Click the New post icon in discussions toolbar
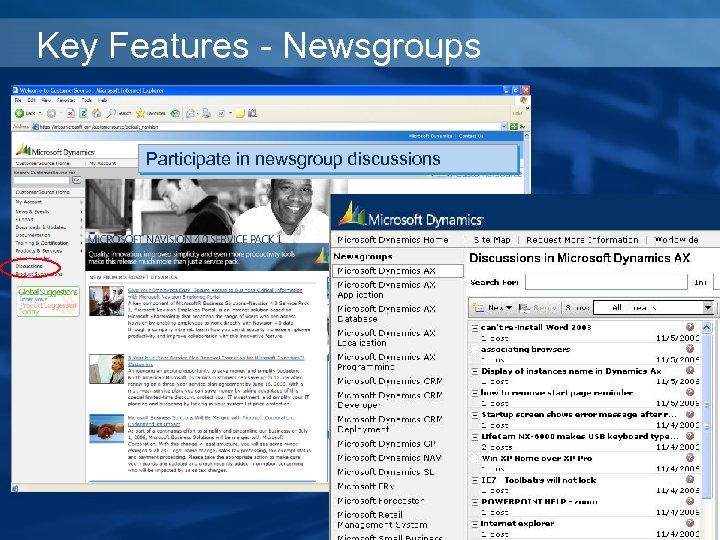 point(478,308)
